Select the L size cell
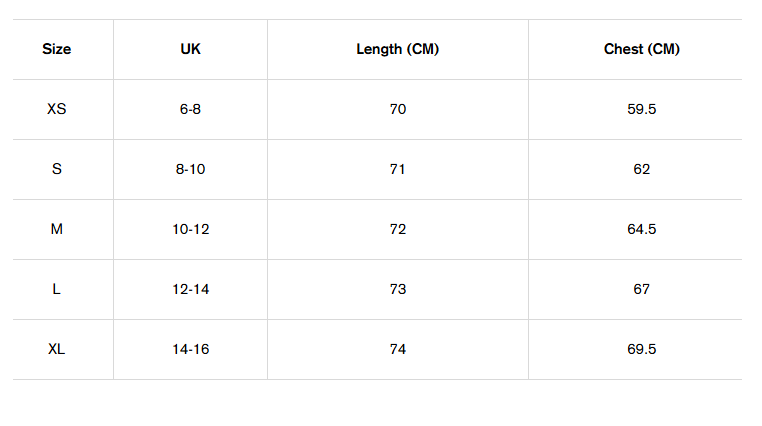This screenshot has width=762, height=426. 57,289
